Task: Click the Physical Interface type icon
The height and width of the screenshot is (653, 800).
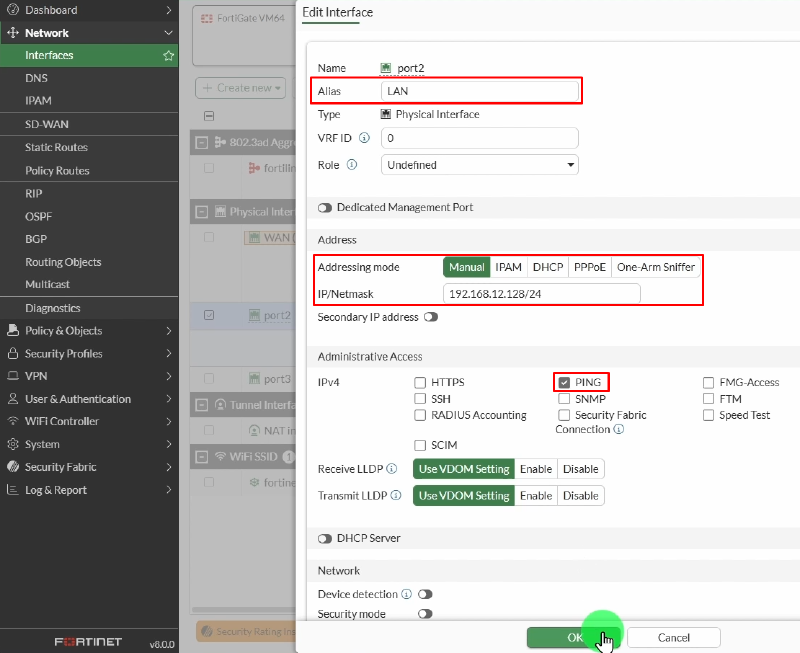Action: 386,114
